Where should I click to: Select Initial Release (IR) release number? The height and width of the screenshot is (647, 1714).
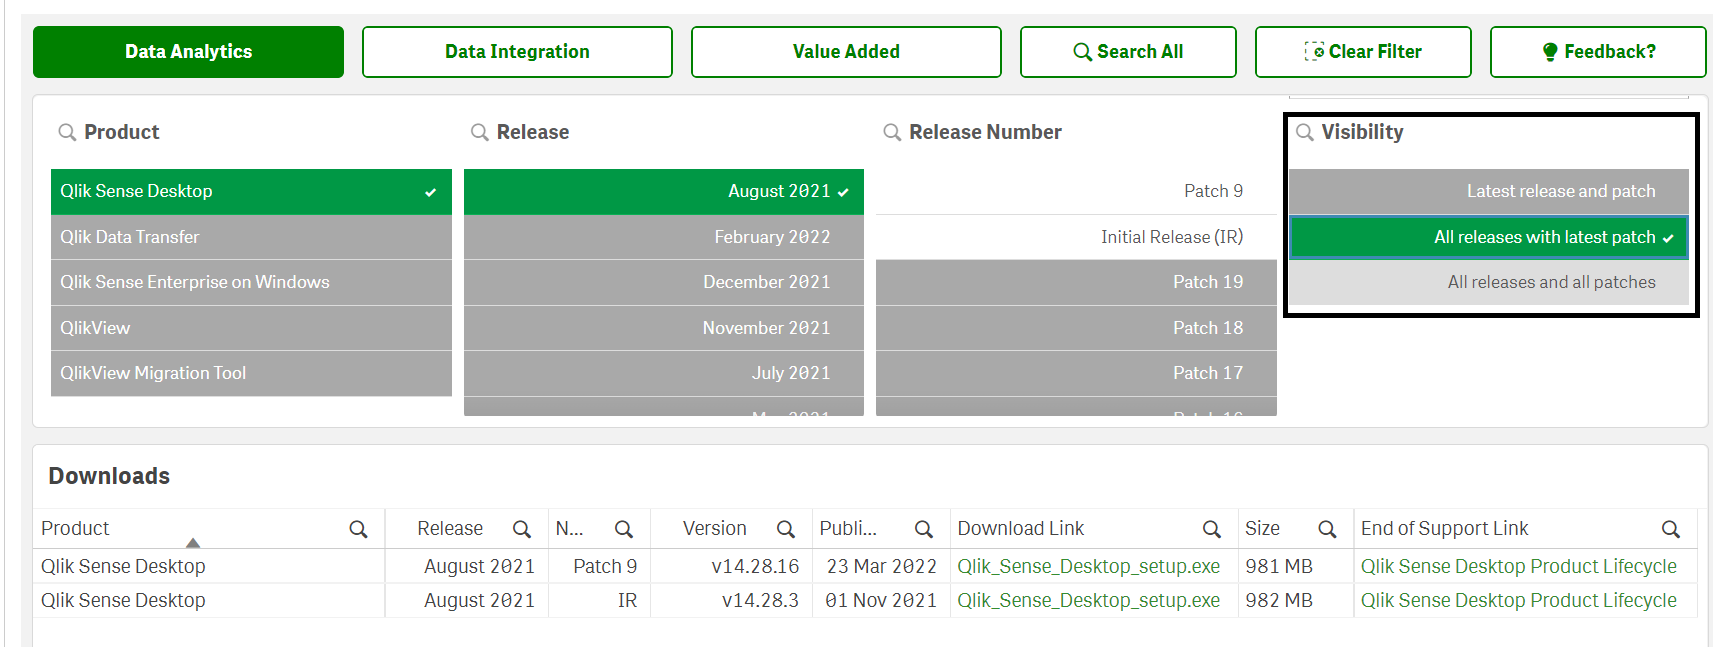tap(1076, 237)
